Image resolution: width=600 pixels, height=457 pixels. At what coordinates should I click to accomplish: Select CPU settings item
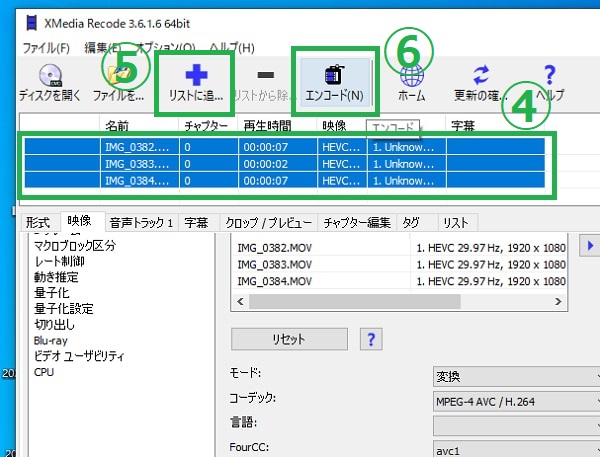coord(44,372)
